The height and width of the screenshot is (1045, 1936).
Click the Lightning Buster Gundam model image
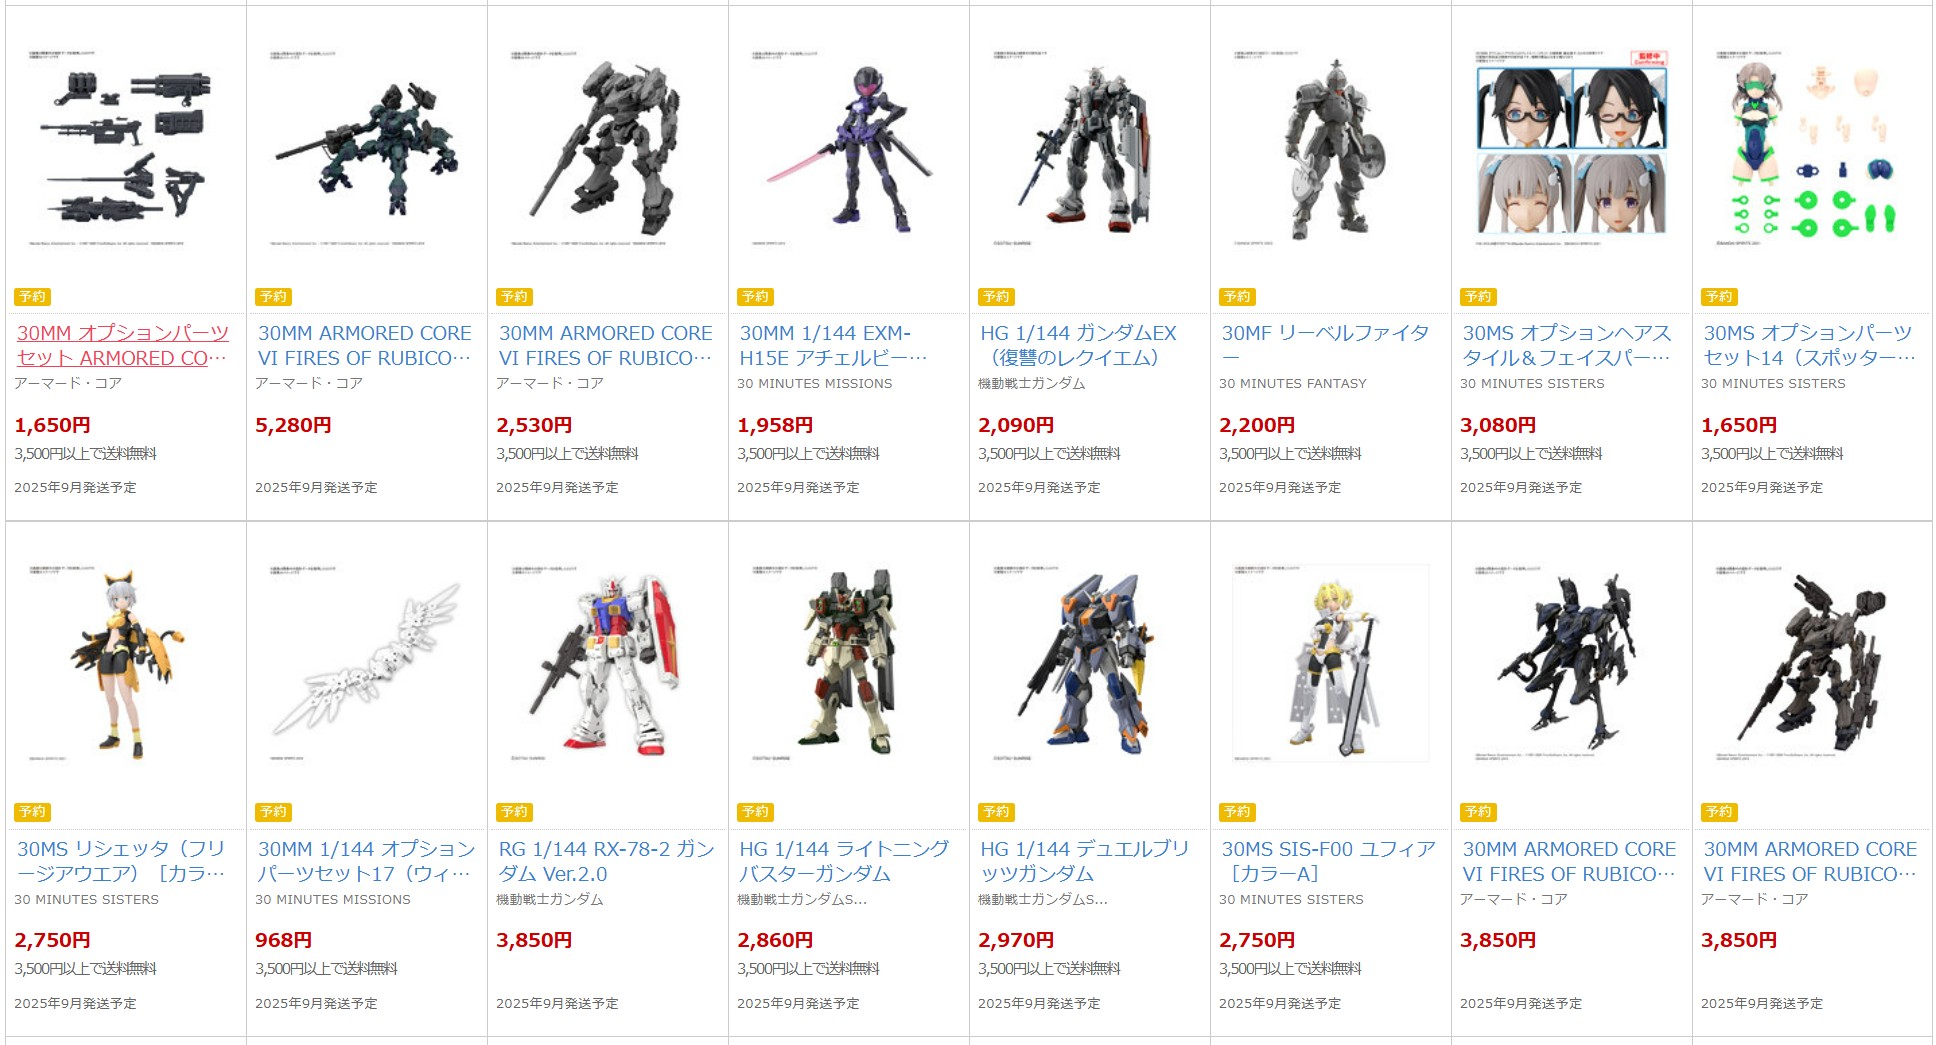849,663
